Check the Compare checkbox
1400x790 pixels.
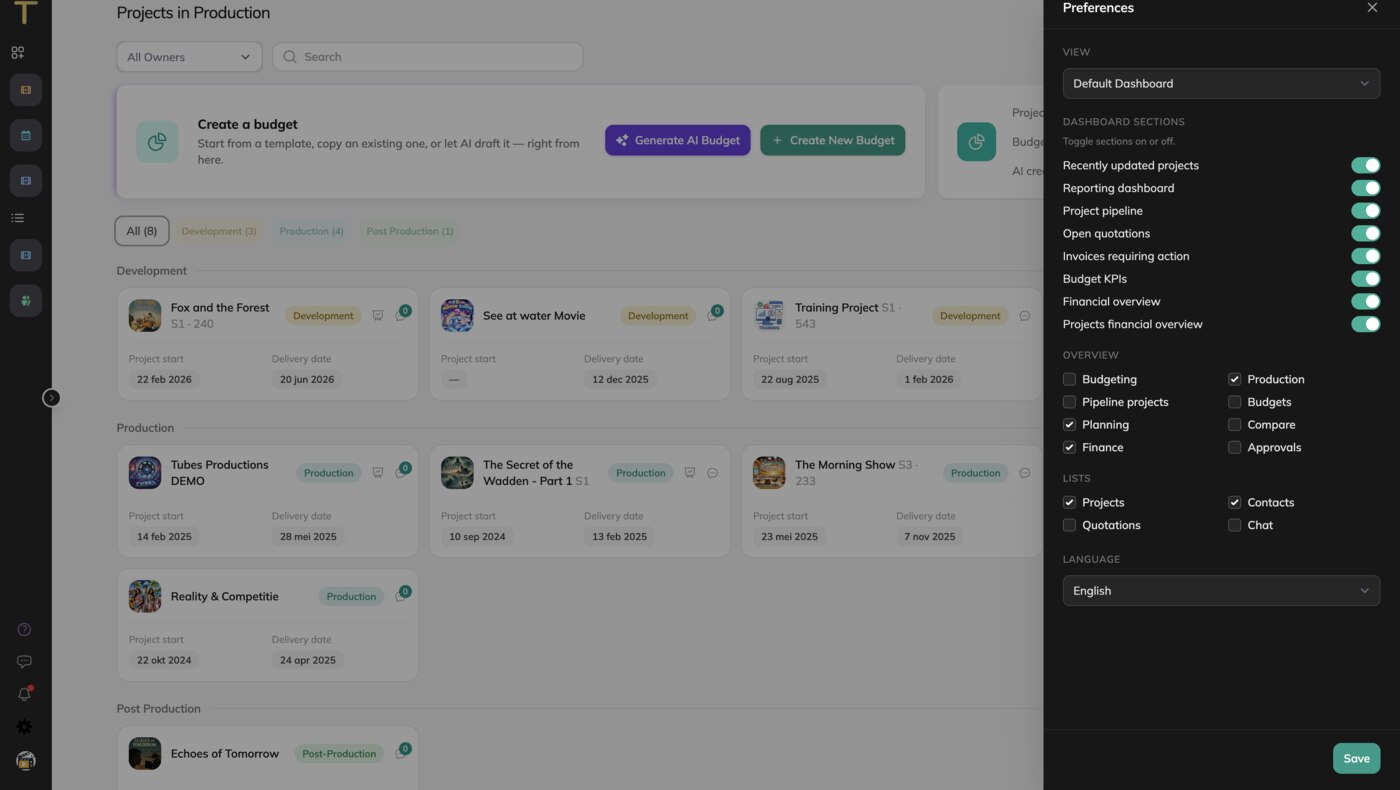tap(1234, 425)
